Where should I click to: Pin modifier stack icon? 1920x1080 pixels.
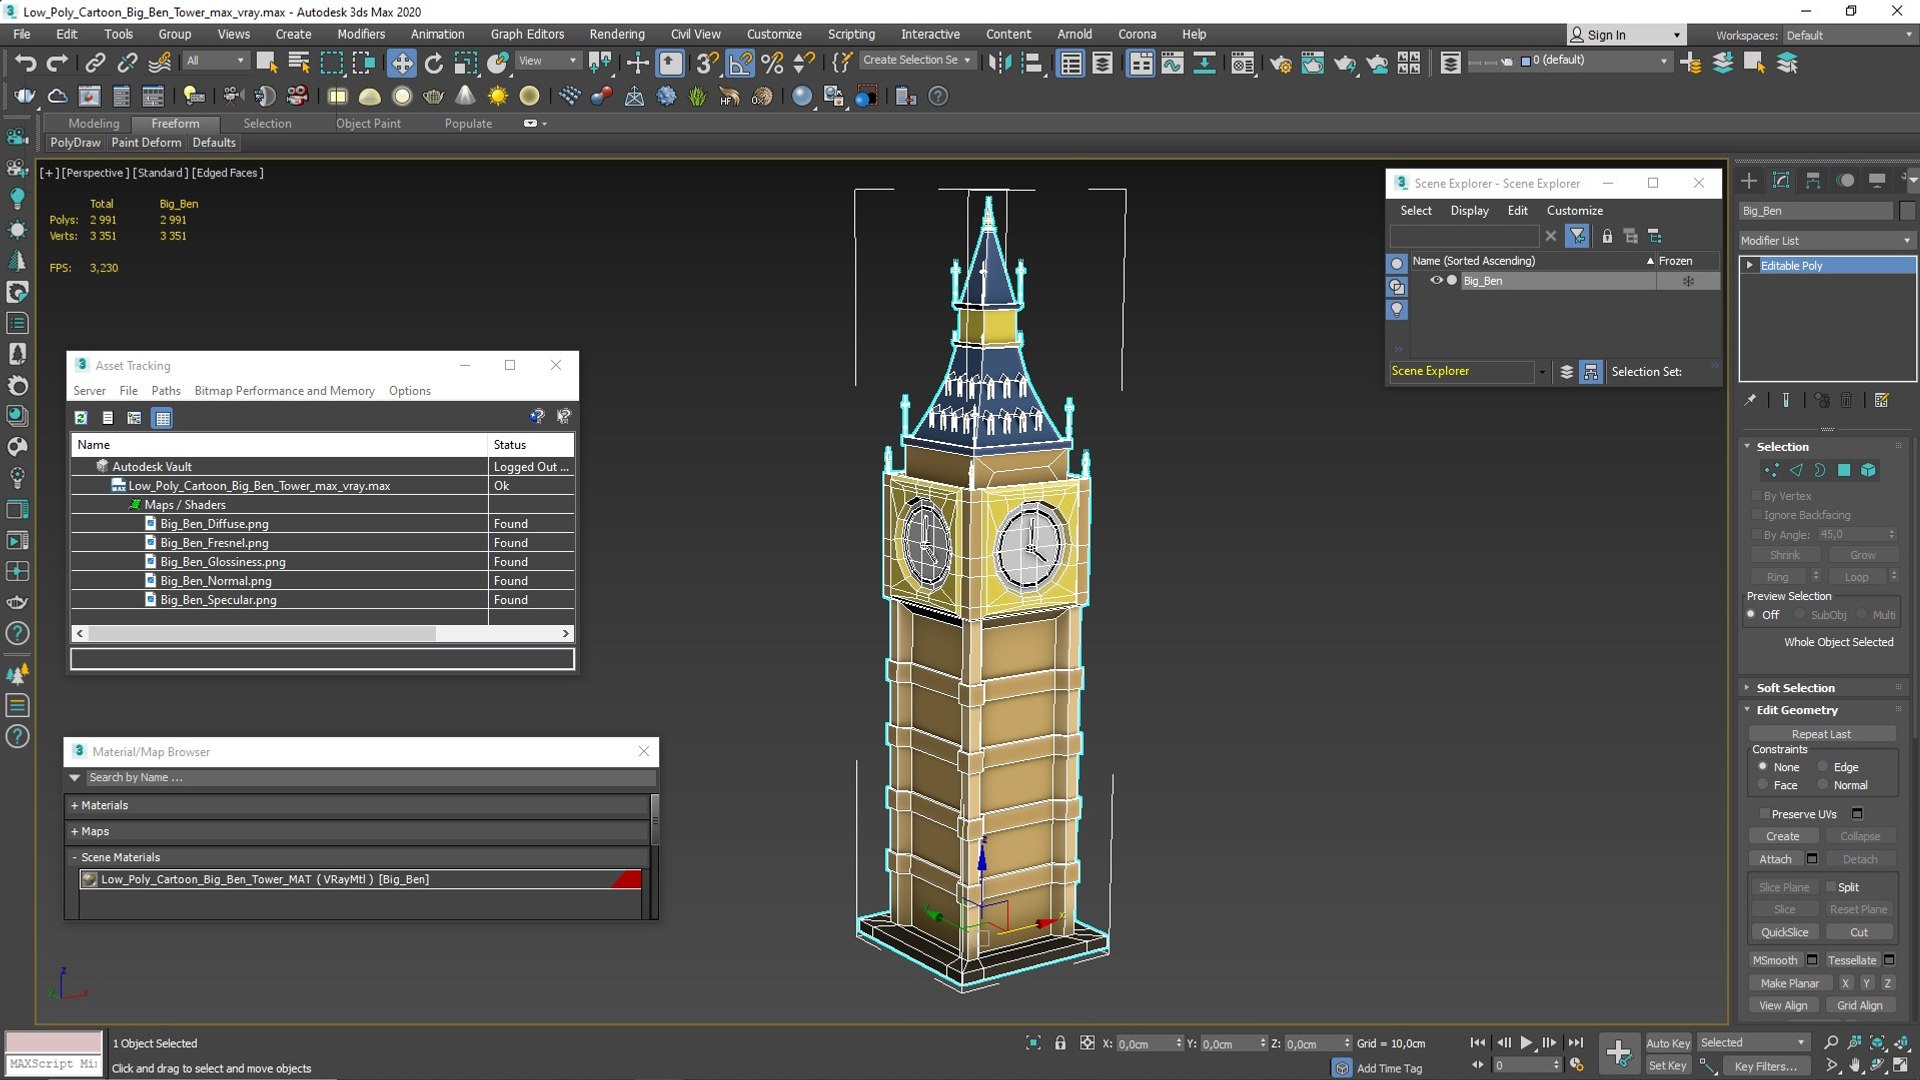click(x=1750, y=400)
